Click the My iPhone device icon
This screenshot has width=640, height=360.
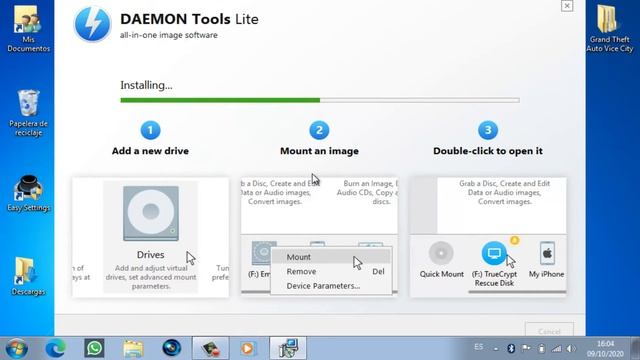click(547, 253)
